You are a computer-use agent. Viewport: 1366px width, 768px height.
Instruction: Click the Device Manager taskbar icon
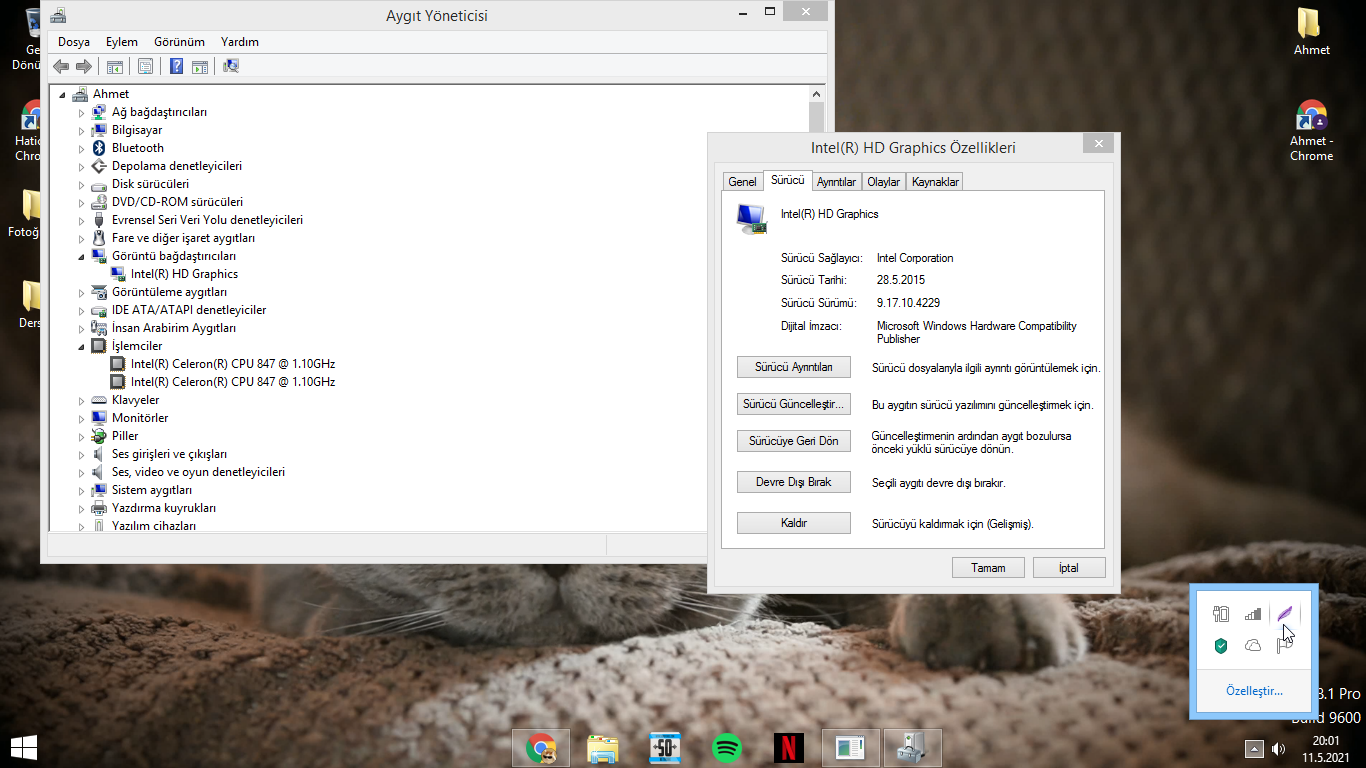click(x=913, y=747)
